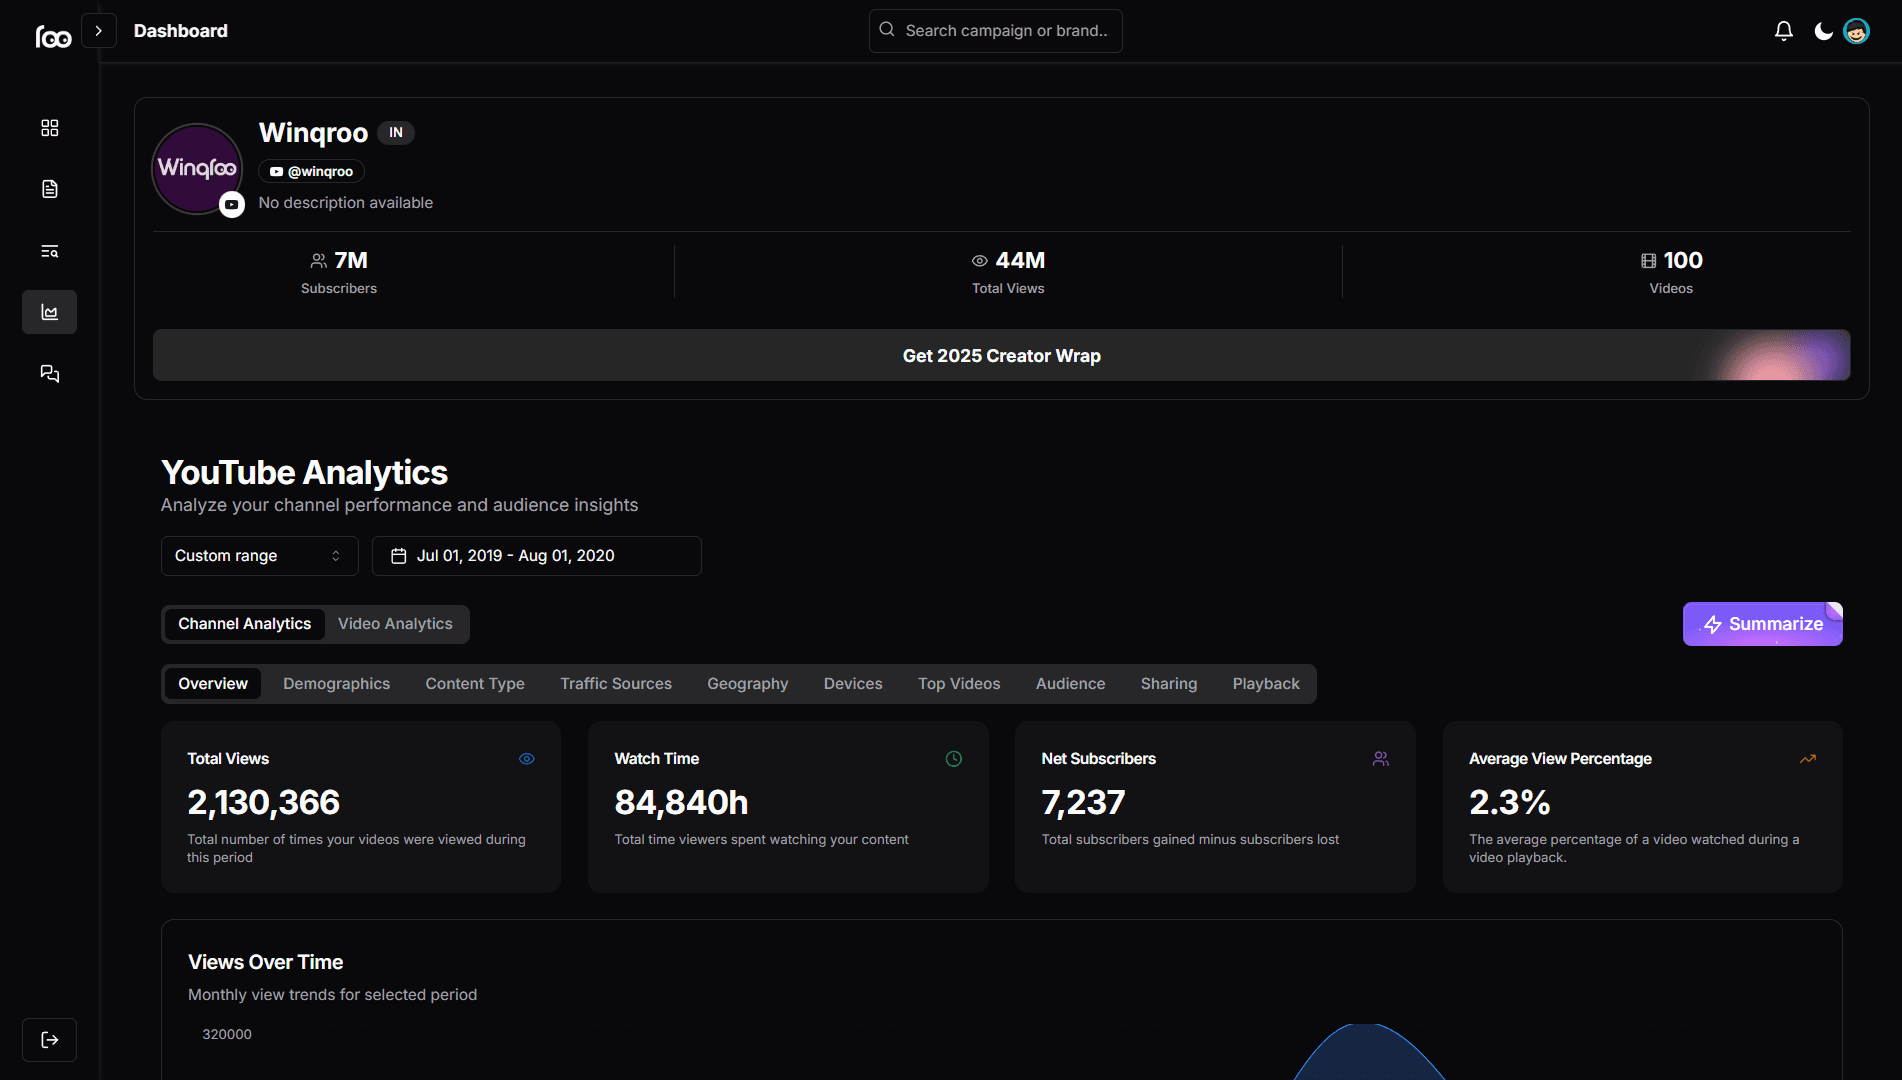
Task: Collapse the sidebar with the arrow toggle
Action: tap(99, 30)
